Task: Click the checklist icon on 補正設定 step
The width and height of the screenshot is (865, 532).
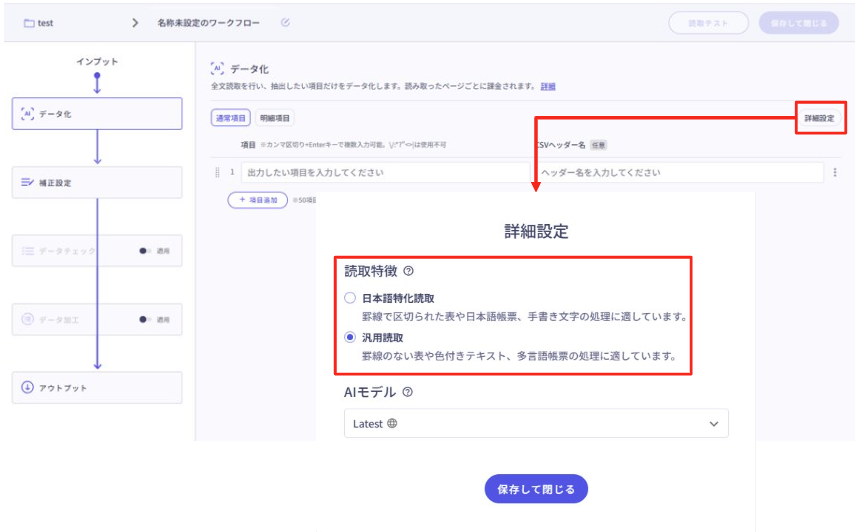Action: (x=27, y=183)
